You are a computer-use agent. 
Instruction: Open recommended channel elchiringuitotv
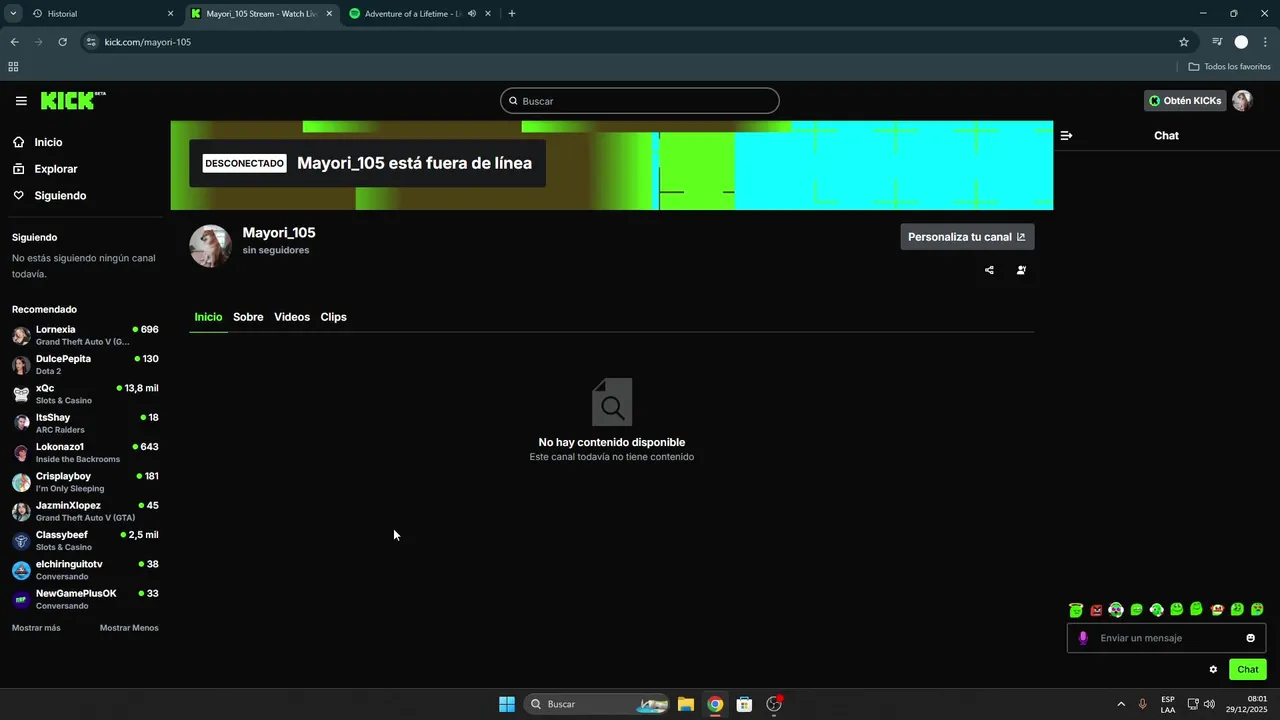pyautogui.click(x=85, y=570)
